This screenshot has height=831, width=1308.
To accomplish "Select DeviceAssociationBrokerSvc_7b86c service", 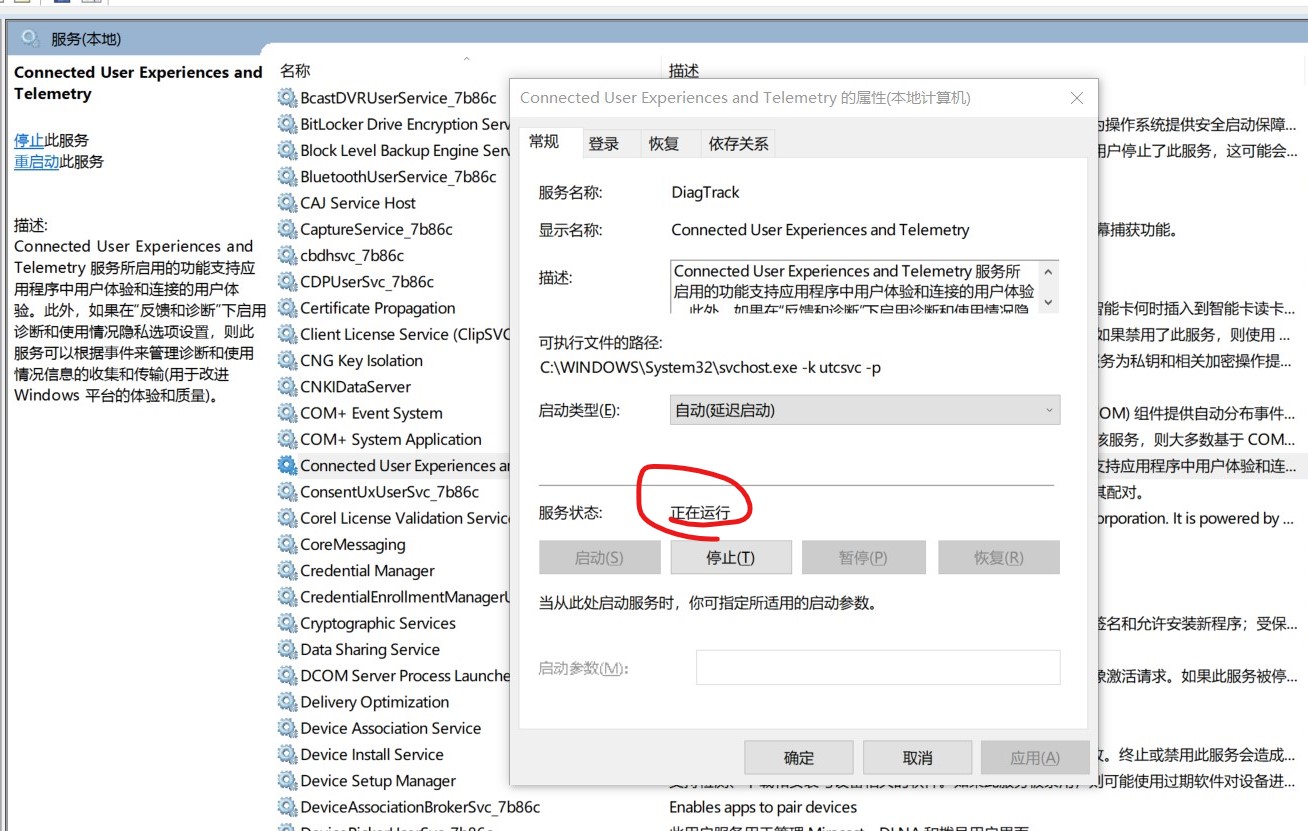I will [420, 807].
